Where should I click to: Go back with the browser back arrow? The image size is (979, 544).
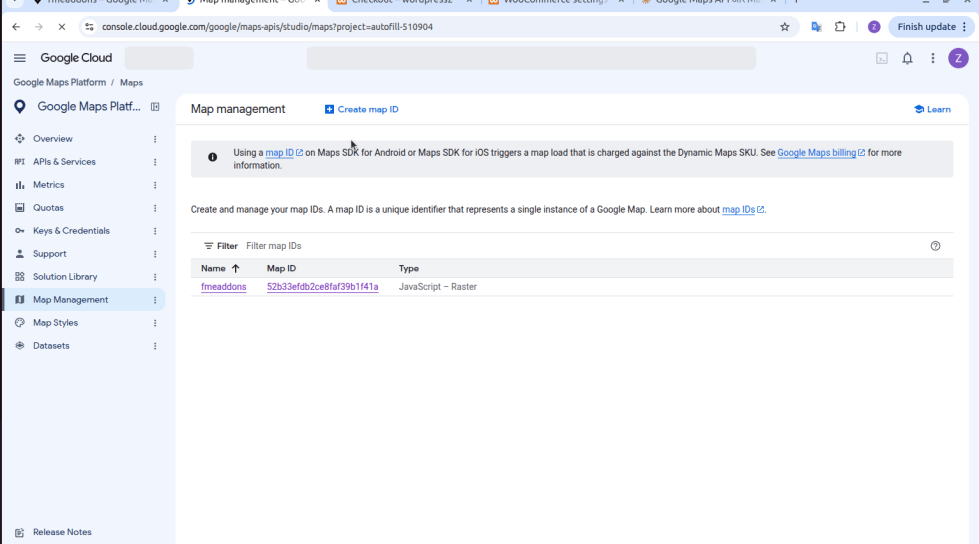tap(16, 27)
